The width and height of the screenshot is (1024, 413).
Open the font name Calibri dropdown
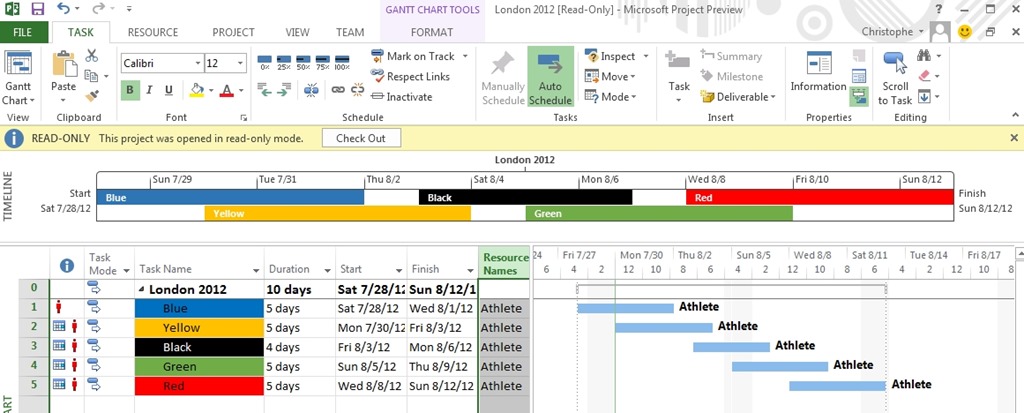[x=198, y=63]
